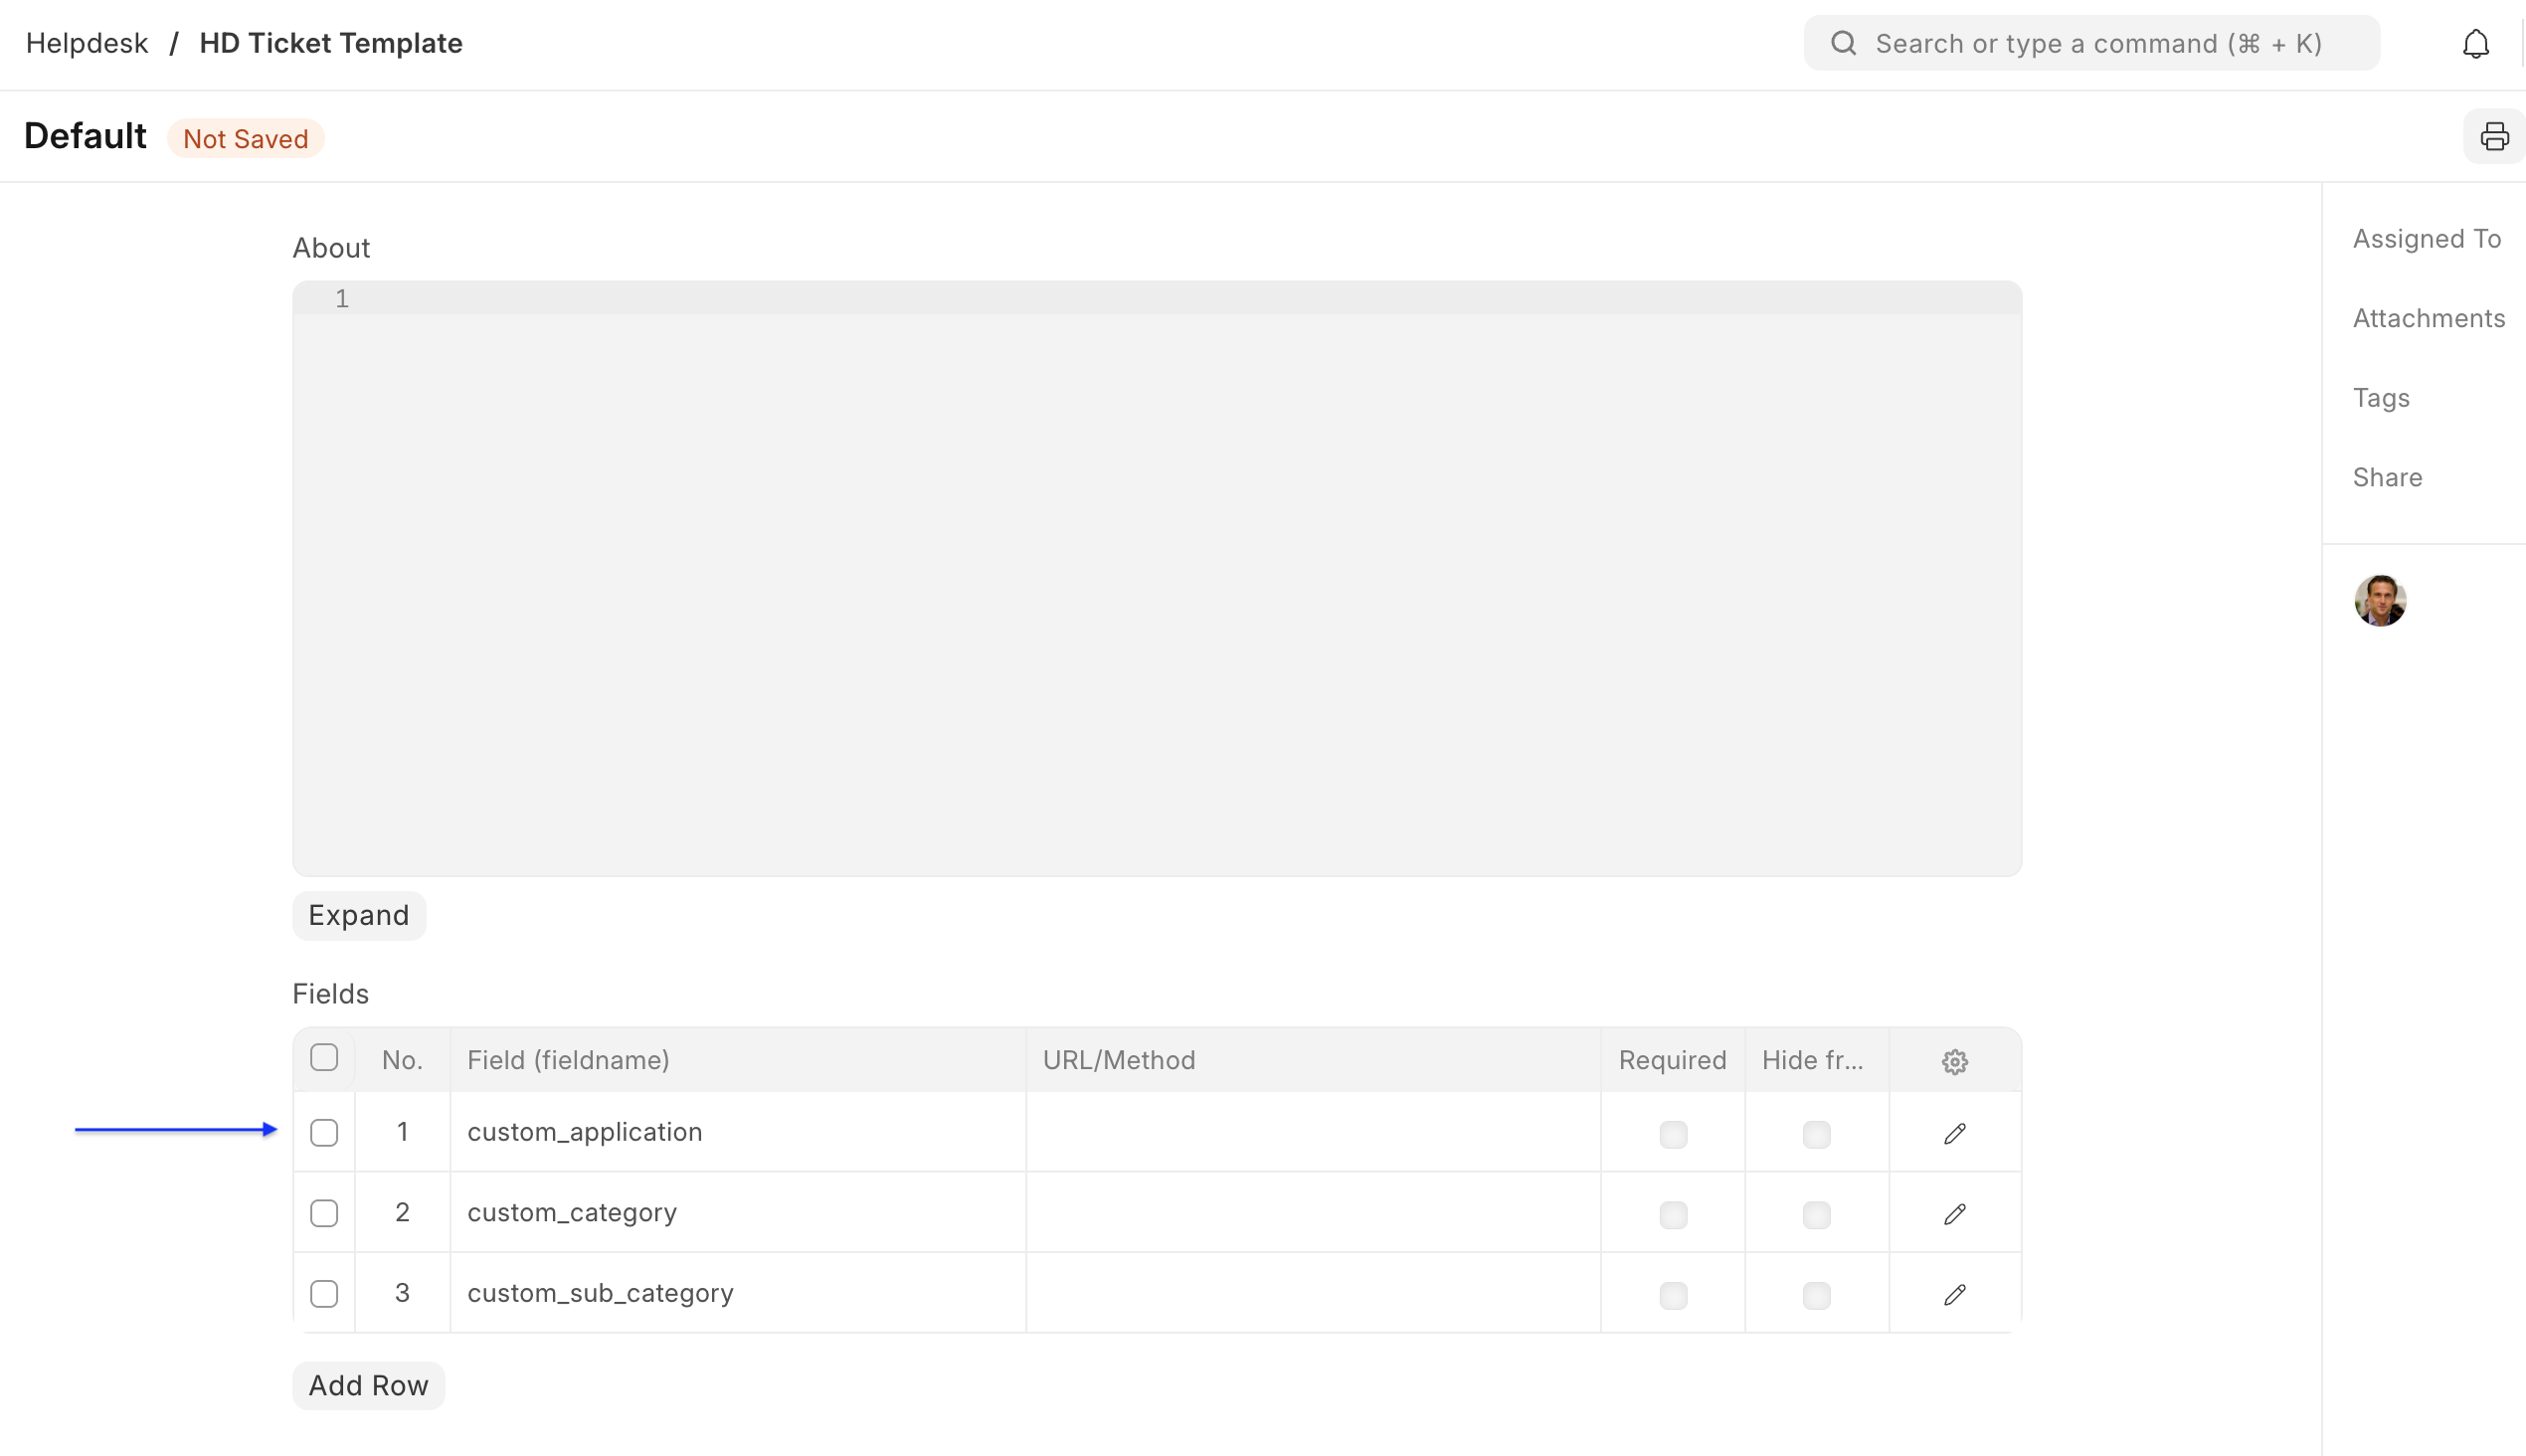This screenshot has width=2526, height=1456.
Task: Edit custom_application row with pencil icon
Action: pos(1954,1133)
